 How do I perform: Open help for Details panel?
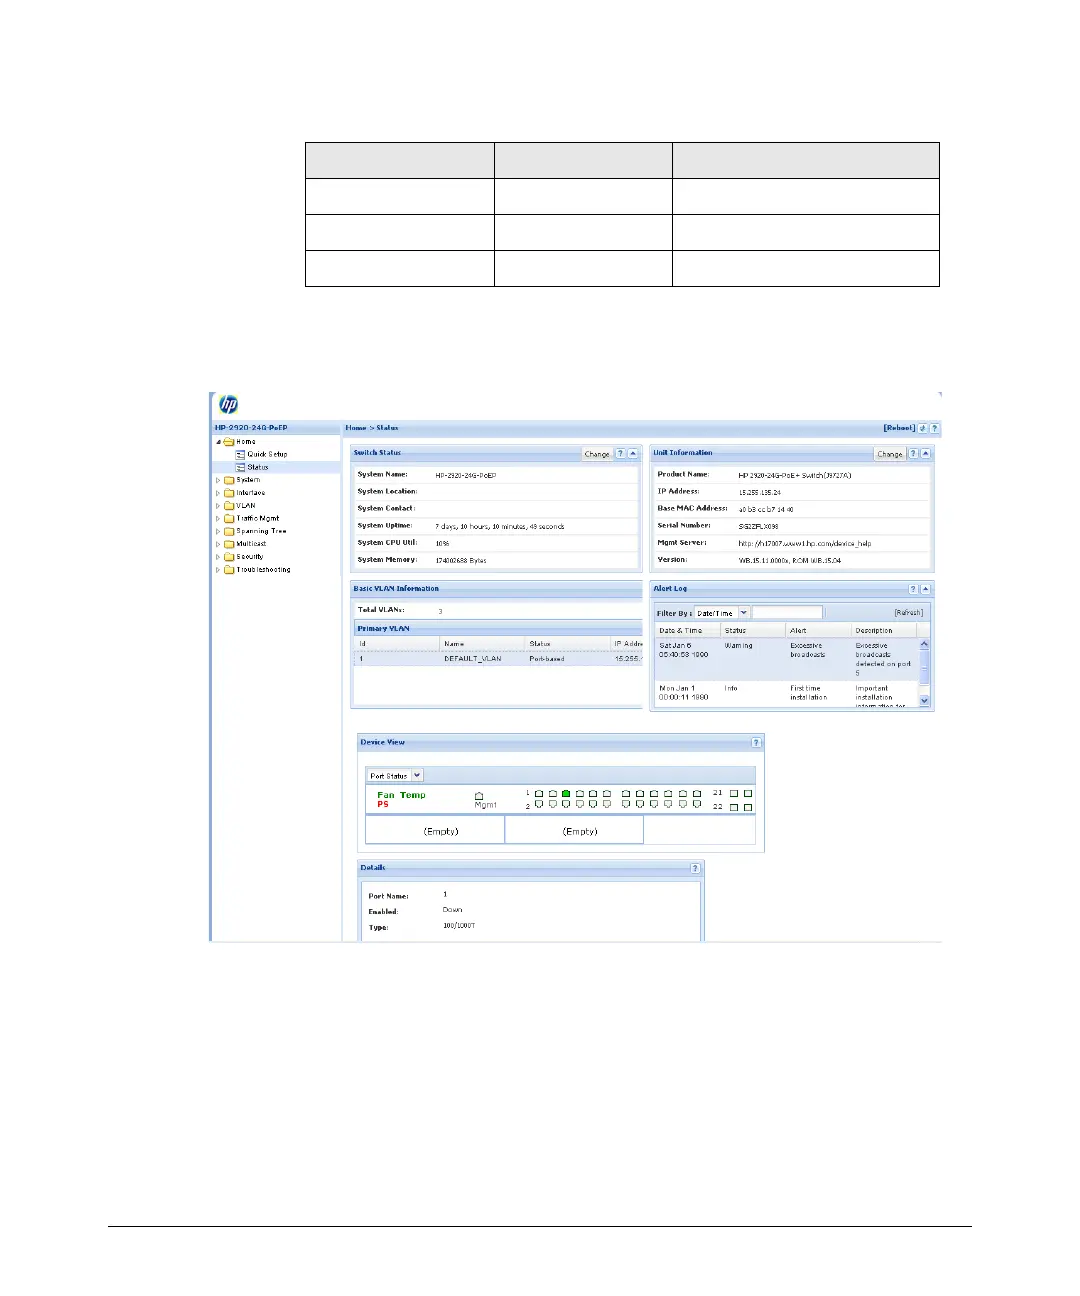[695, 868]
